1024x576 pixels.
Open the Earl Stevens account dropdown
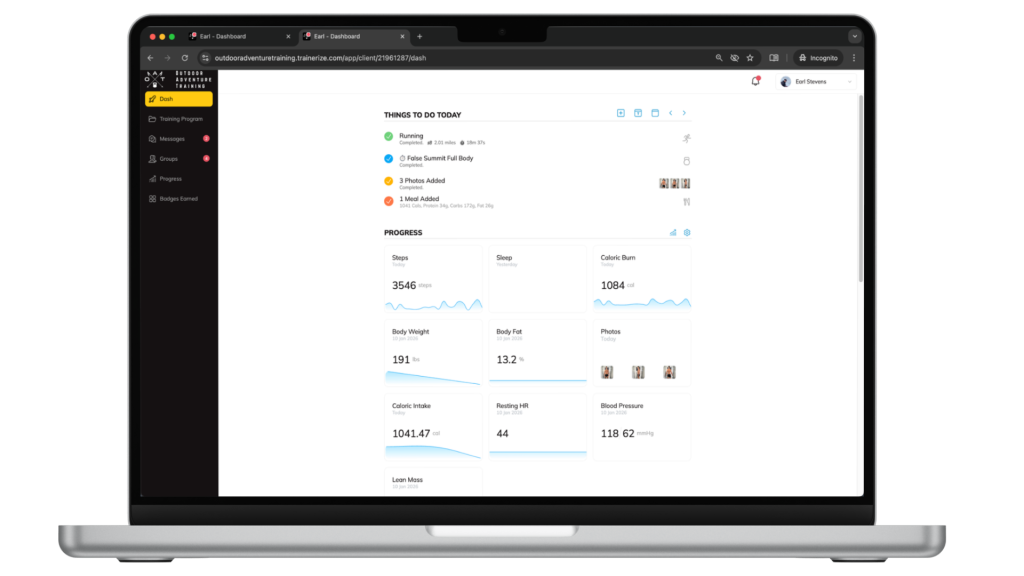pos(817,82)
